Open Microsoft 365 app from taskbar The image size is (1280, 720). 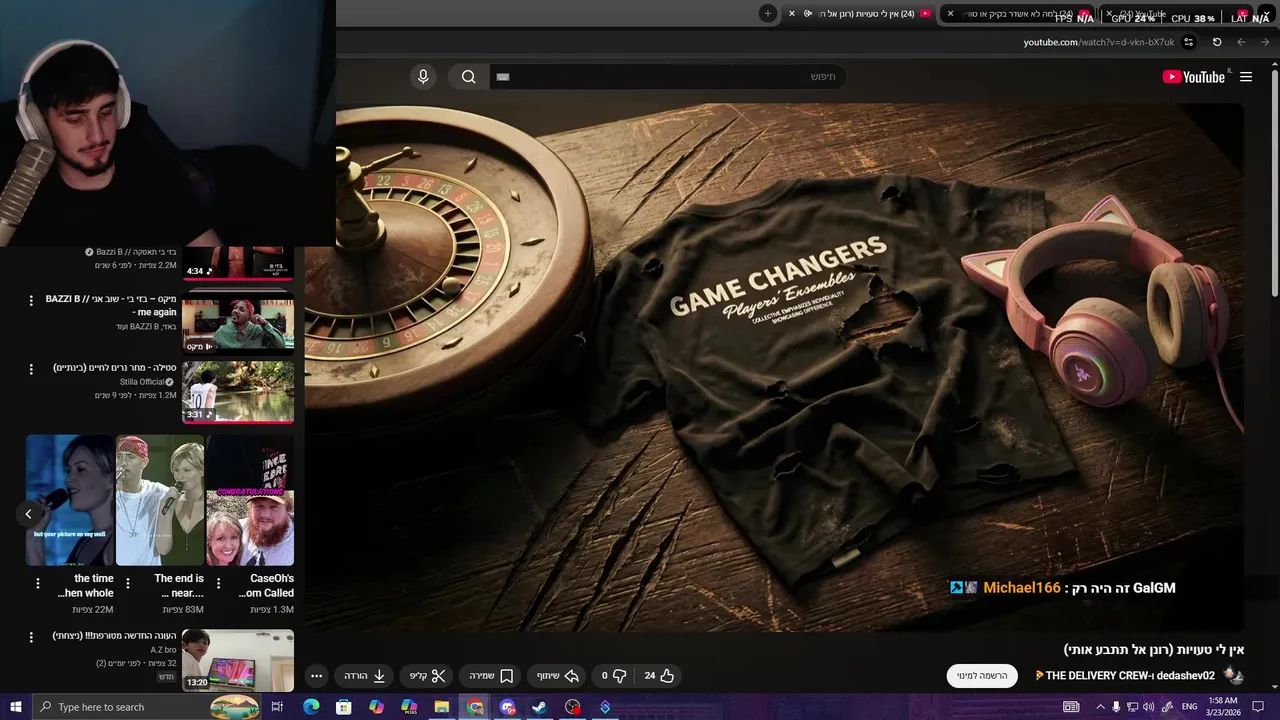409,707
